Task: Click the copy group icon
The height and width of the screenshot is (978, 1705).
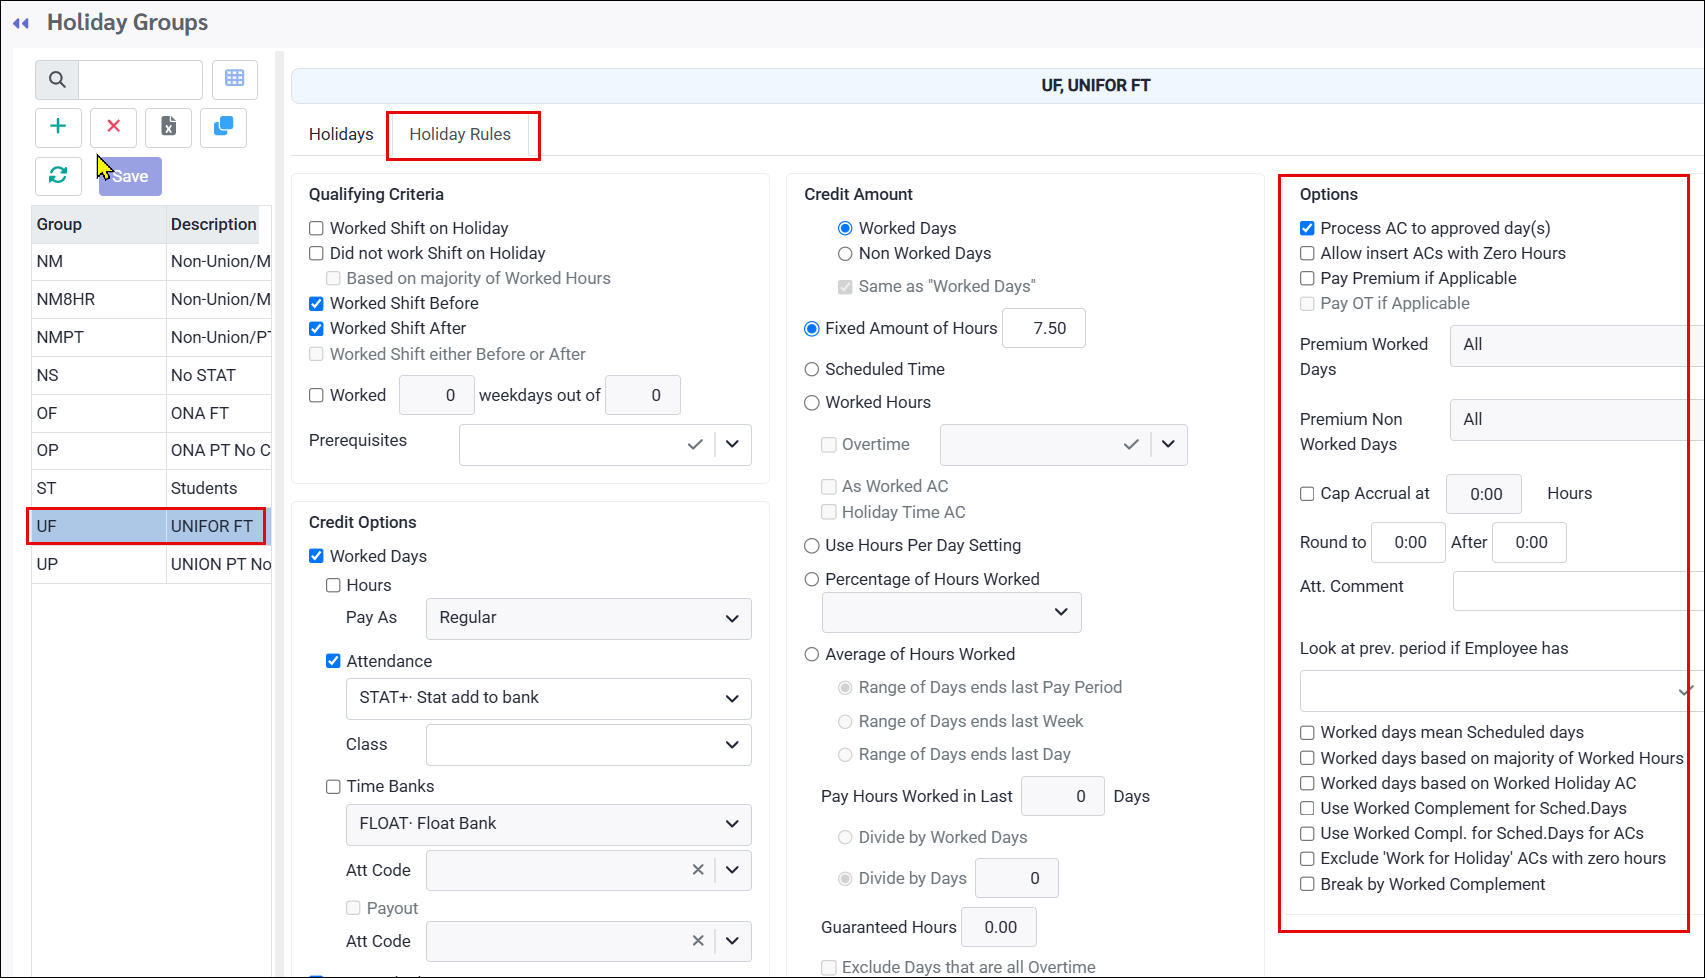Action: 223,127
